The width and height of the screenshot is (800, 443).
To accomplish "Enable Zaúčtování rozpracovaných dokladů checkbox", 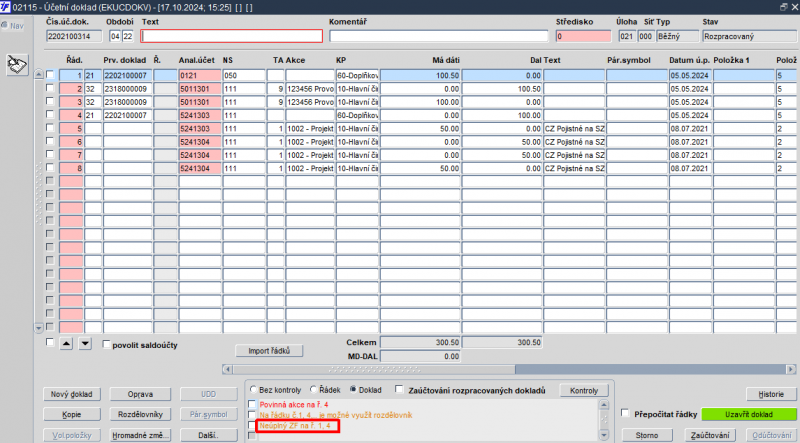I will click(x=399, y=389).
